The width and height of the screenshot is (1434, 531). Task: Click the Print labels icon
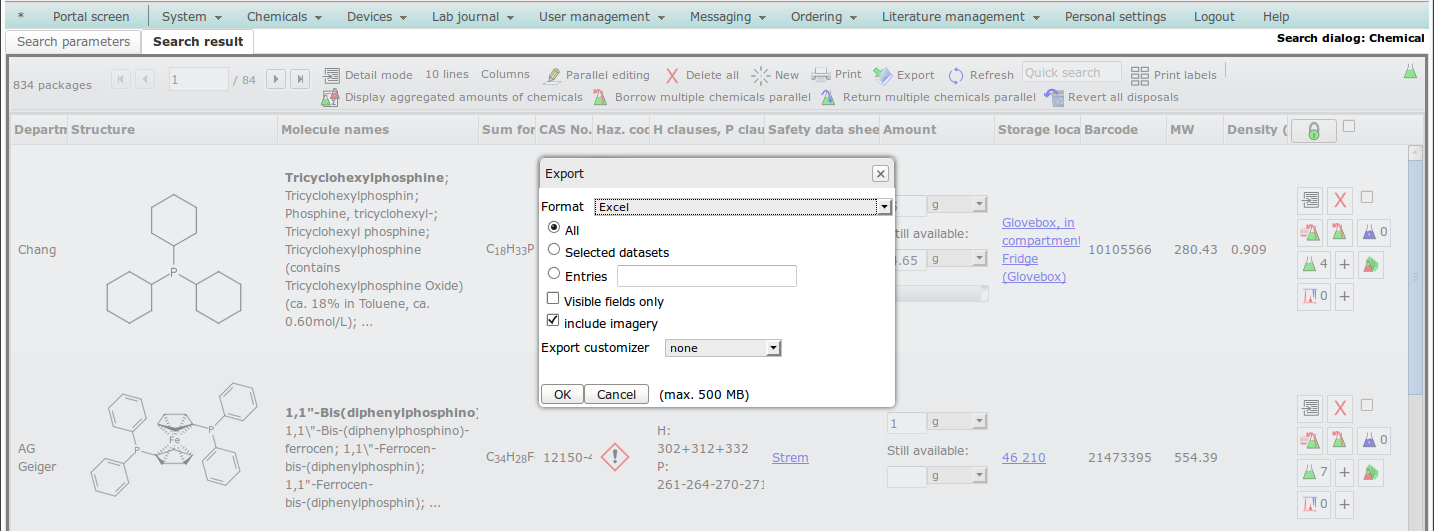click(1140, 75)
